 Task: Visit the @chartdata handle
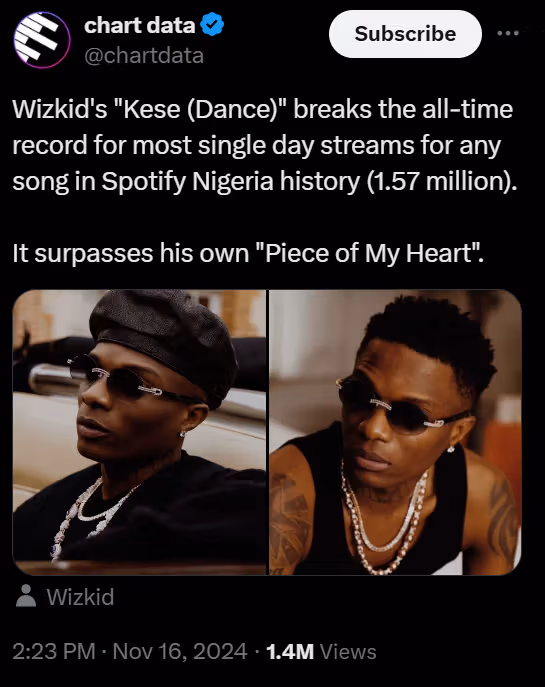click(144, 56)
